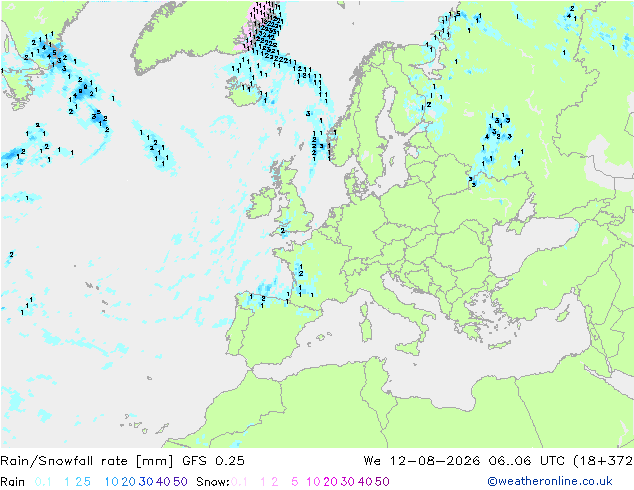The image size is (634, 490).
Task: Pick the Rain legend 30 color value
Action: [x=146, y=482]
